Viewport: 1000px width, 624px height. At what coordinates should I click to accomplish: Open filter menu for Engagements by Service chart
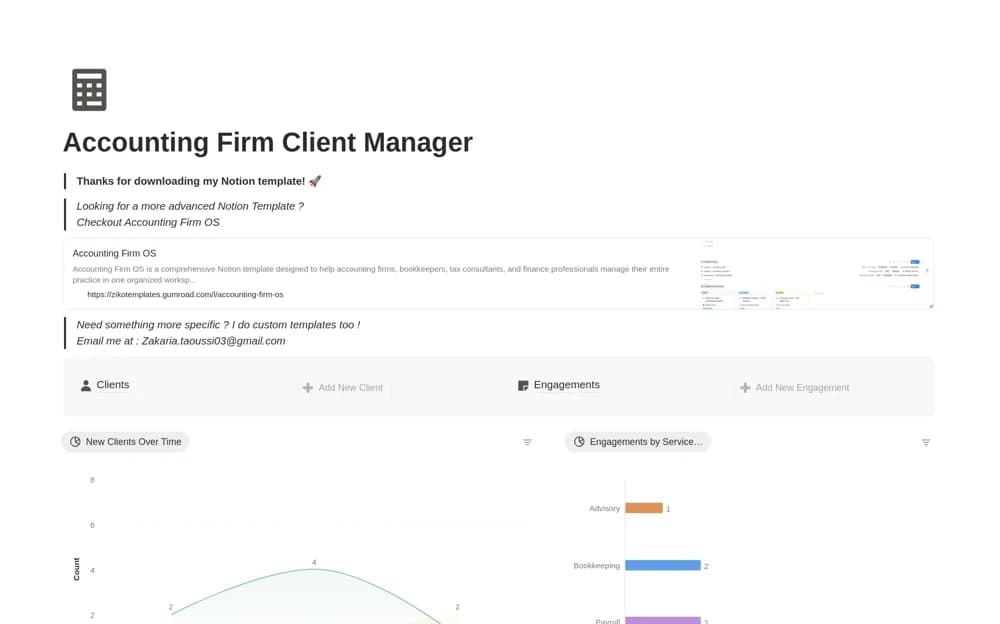point(925,442)
